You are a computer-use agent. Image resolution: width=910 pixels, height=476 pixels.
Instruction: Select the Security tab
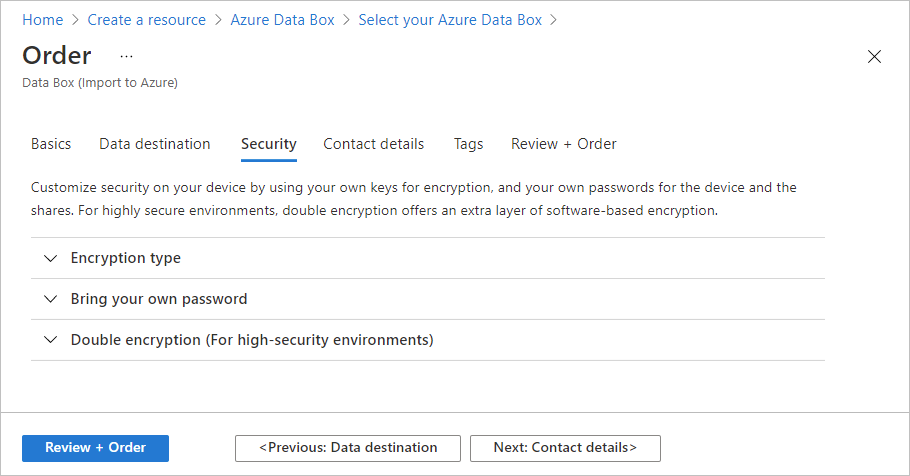(269, 144)
